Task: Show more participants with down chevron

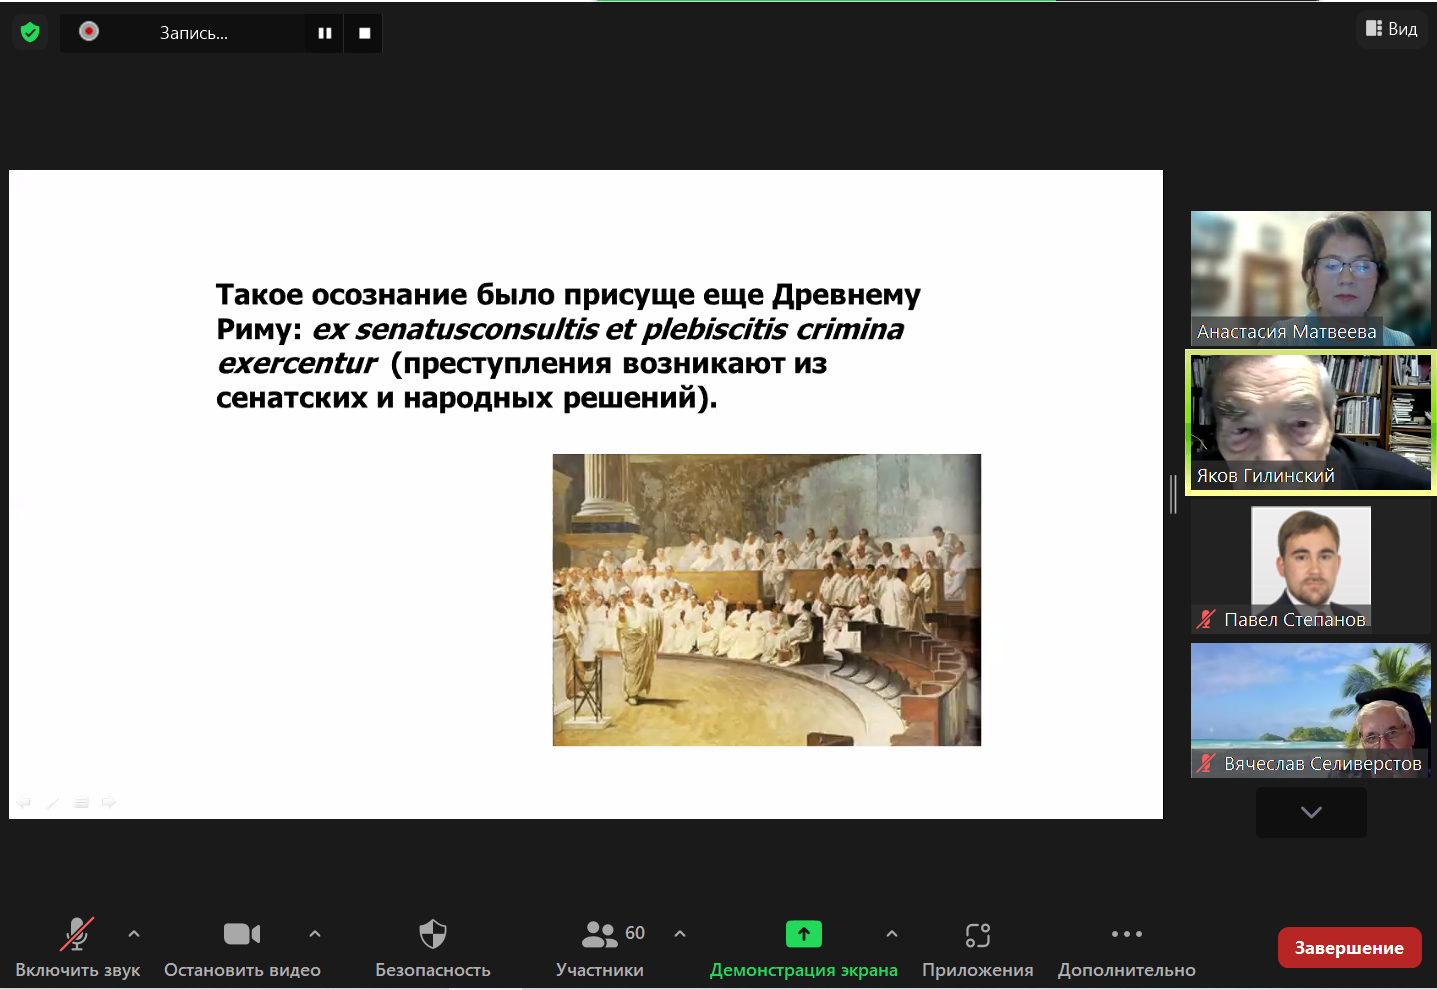Action: 1311,812
